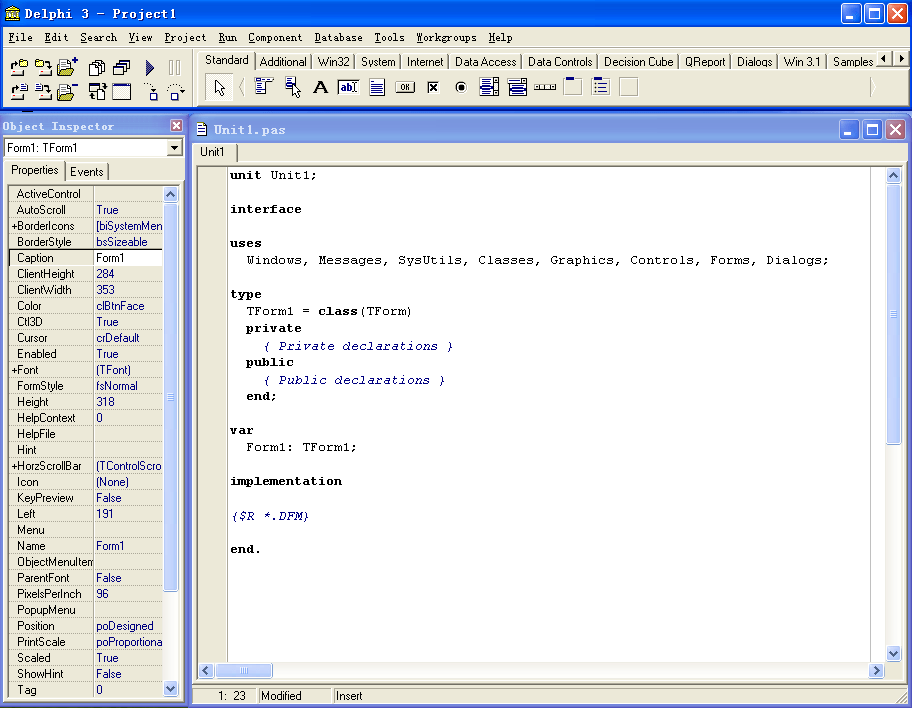Click the Save All speedbar icon

[43, 67]
